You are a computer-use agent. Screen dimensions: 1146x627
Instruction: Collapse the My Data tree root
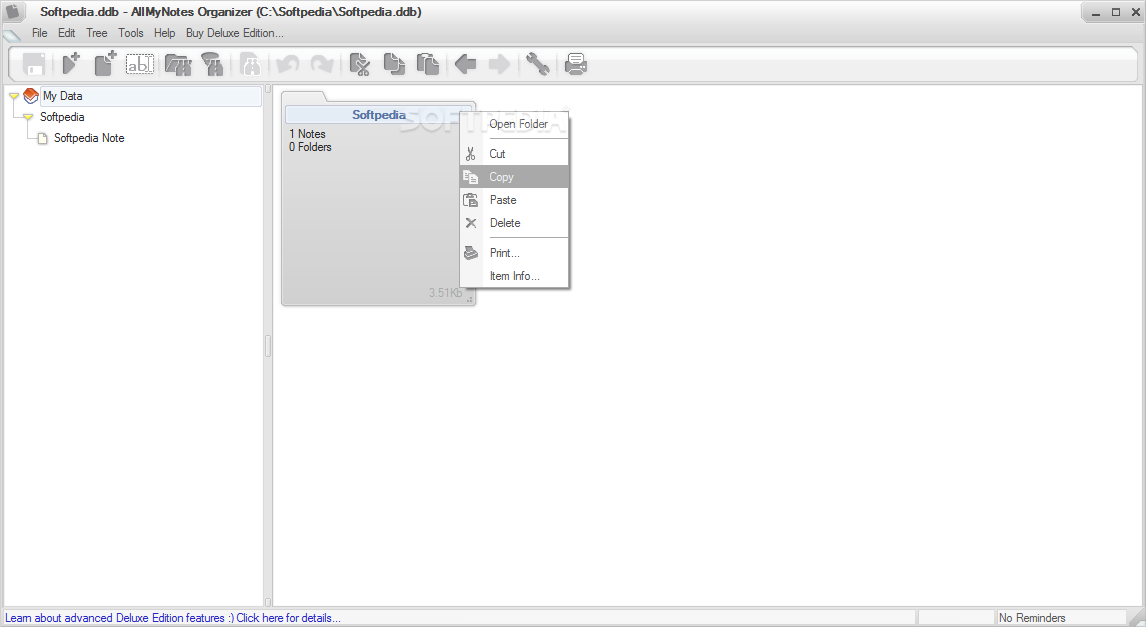pos(13,96)
